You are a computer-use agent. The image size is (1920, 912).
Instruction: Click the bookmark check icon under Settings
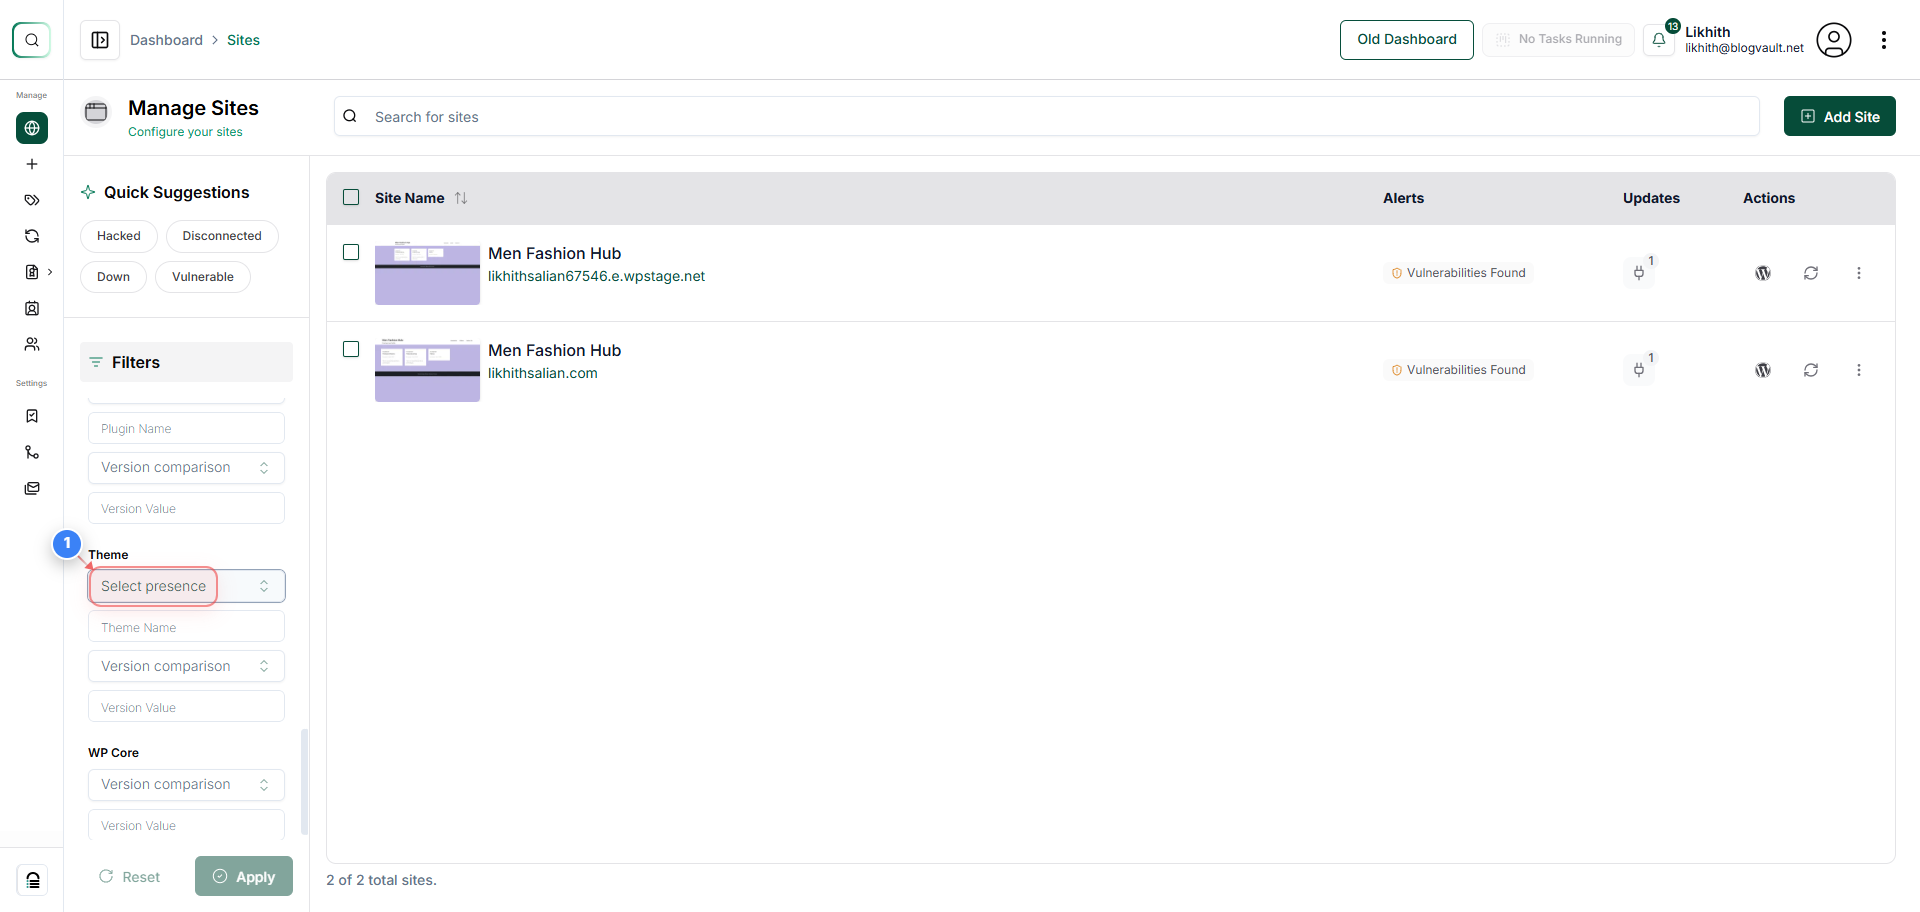point(32,416)
